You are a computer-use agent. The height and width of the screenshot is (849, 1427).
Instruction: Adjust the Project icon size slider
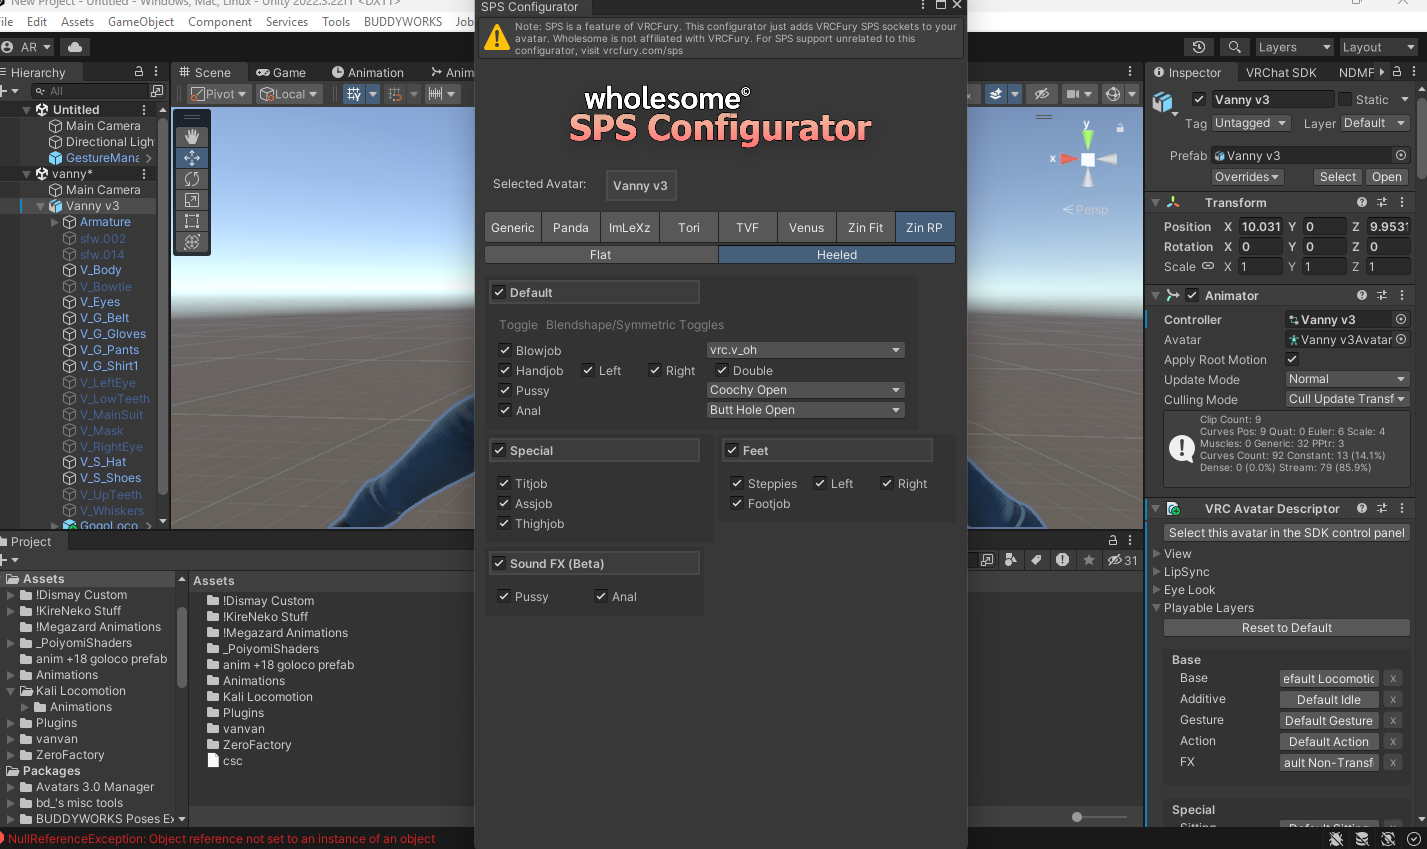1077,817
